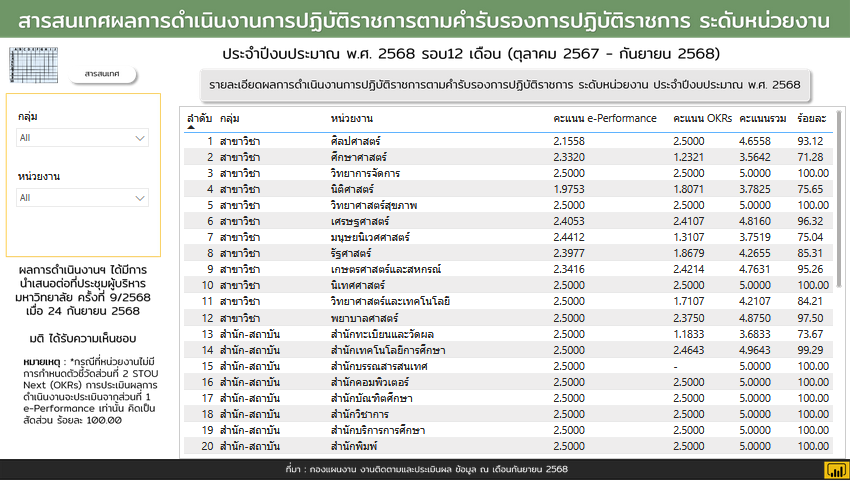Sort by คะแนนรวม column header
The image size is (850, 481).
click(x=763, y=119)
